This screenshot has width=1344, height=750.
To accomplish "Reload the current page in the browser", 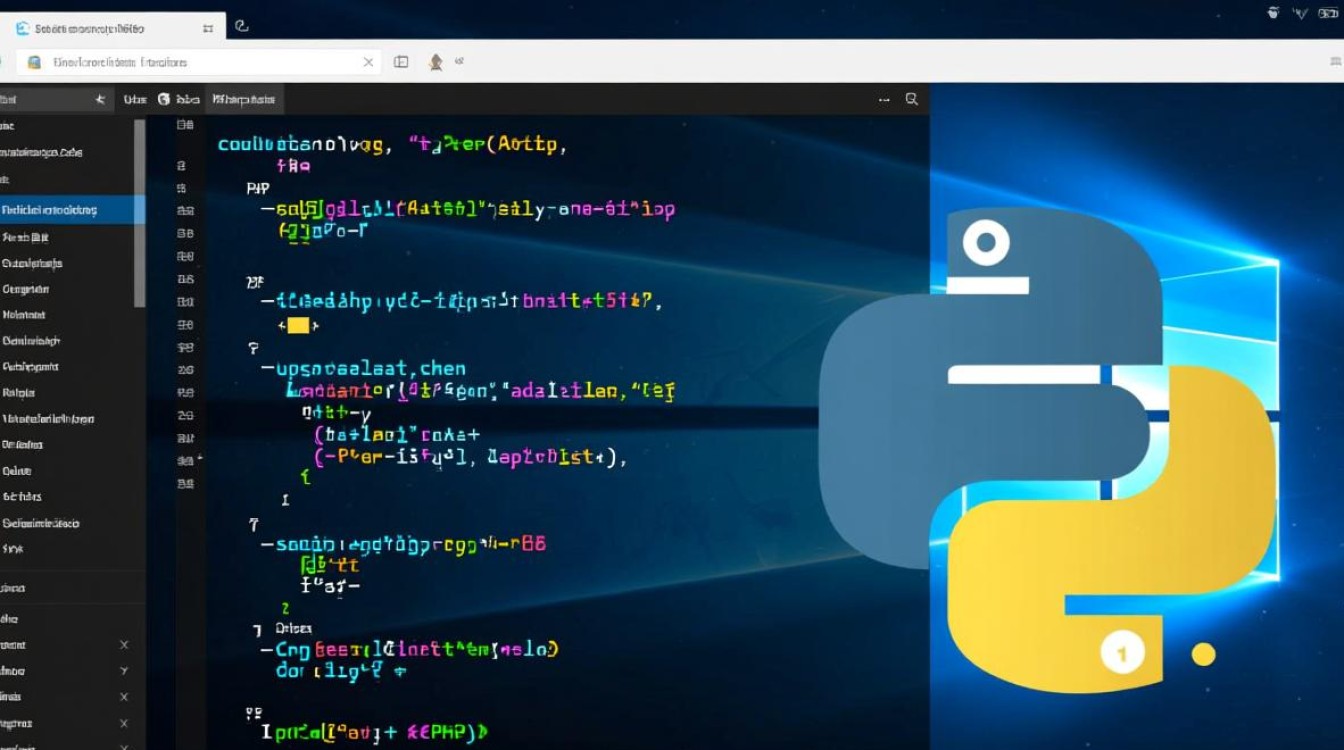I will [243, 26].
